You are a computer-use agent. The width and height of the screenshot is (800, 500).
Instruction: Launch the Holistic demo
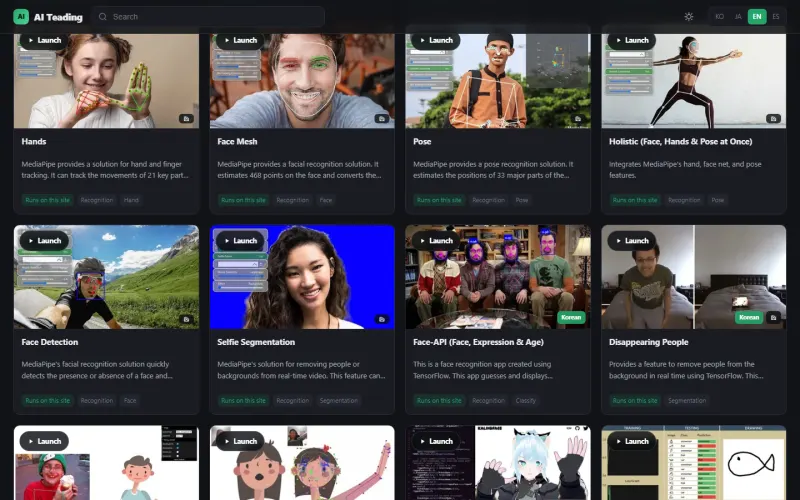pyautogui.click(x=632, y=40)
